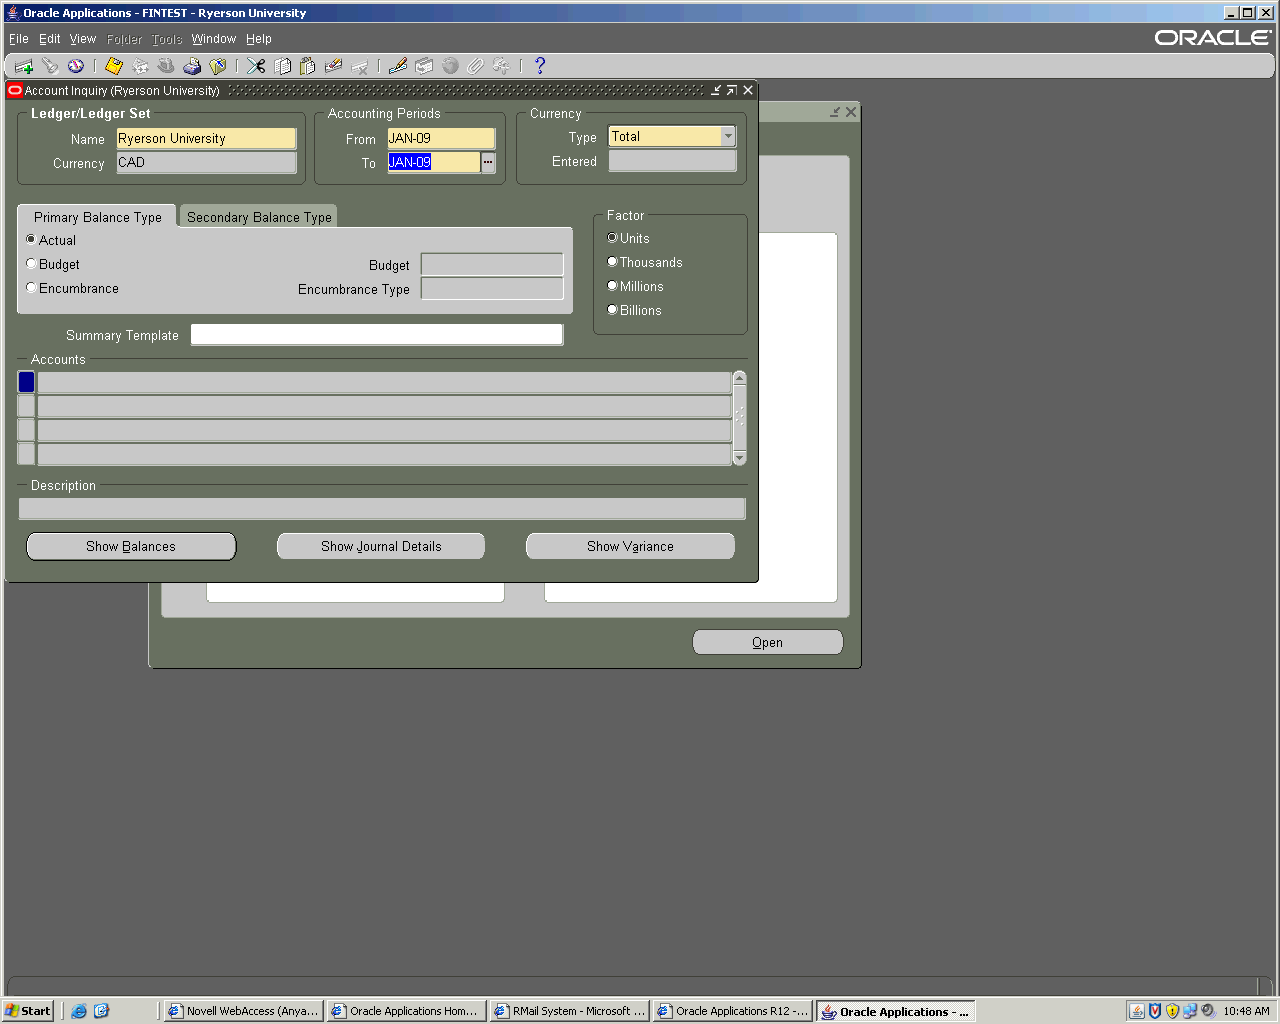Switch to Secondary Balance Type tab
1280x1024 pixels.
pos(259,217)
